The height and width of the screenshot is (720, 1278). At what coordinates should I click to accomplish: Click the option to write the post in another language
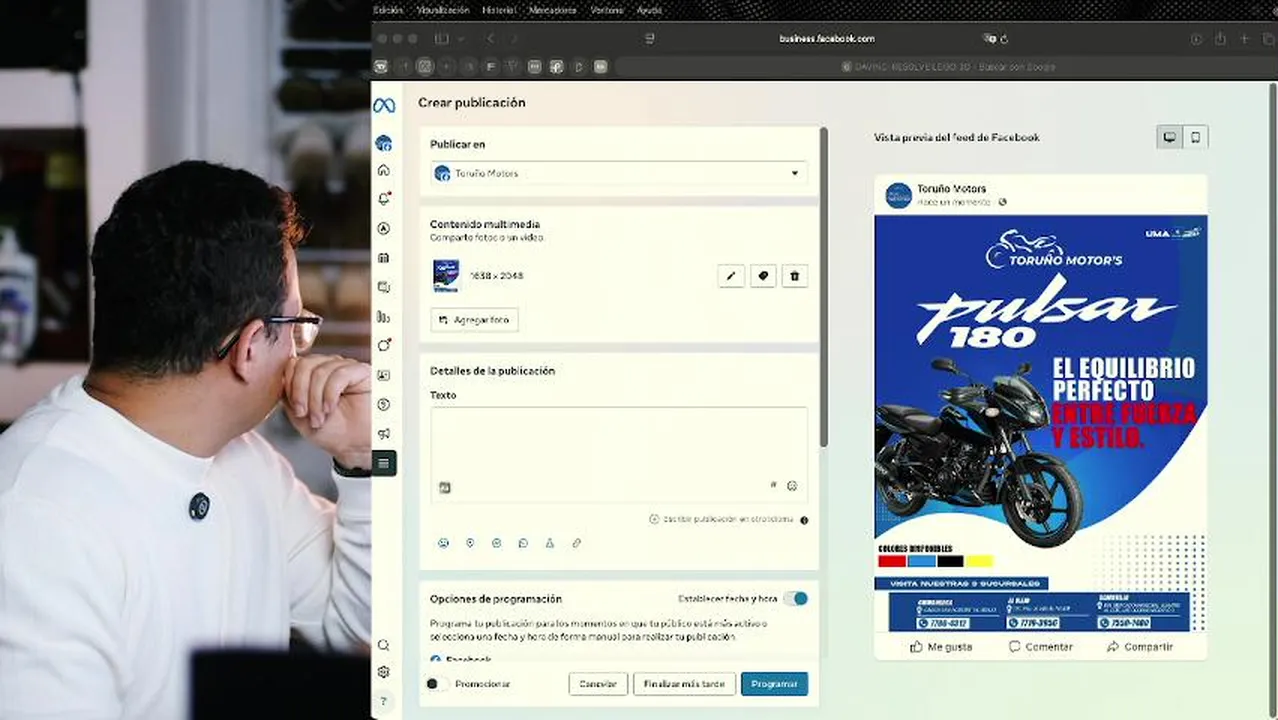(x=721, y=520)
